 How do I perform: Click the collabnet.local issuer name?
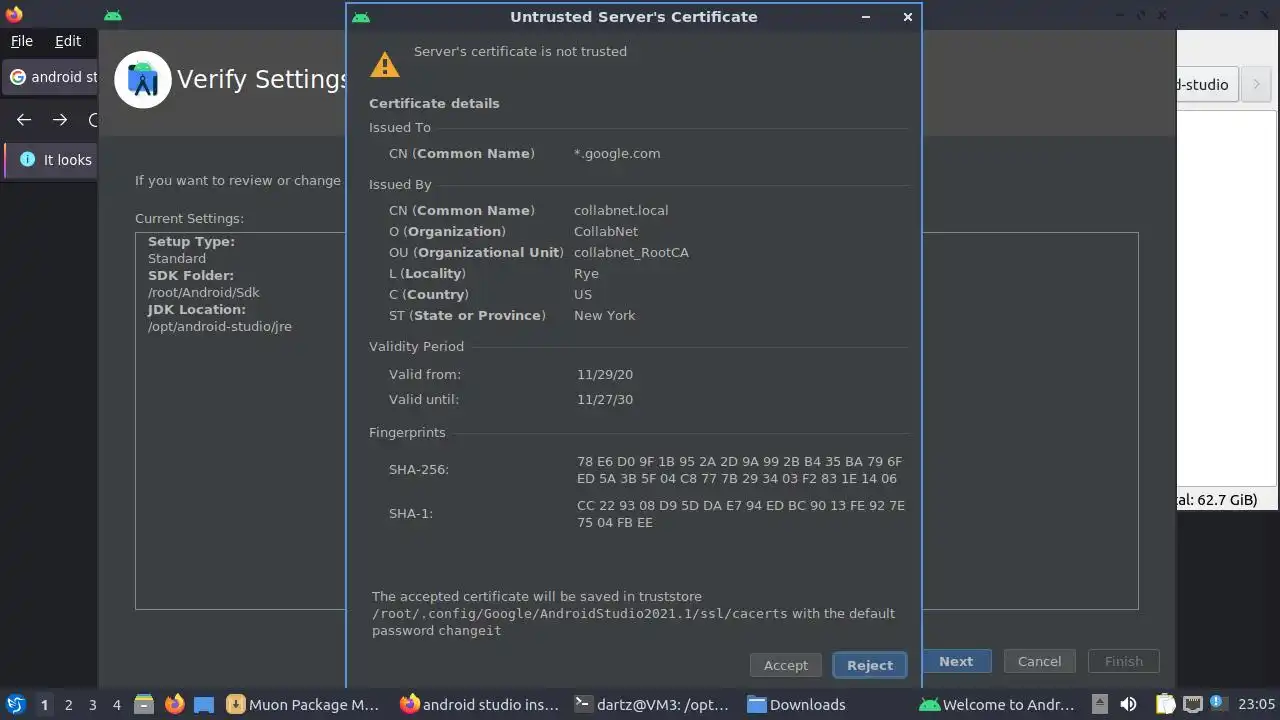621,211
